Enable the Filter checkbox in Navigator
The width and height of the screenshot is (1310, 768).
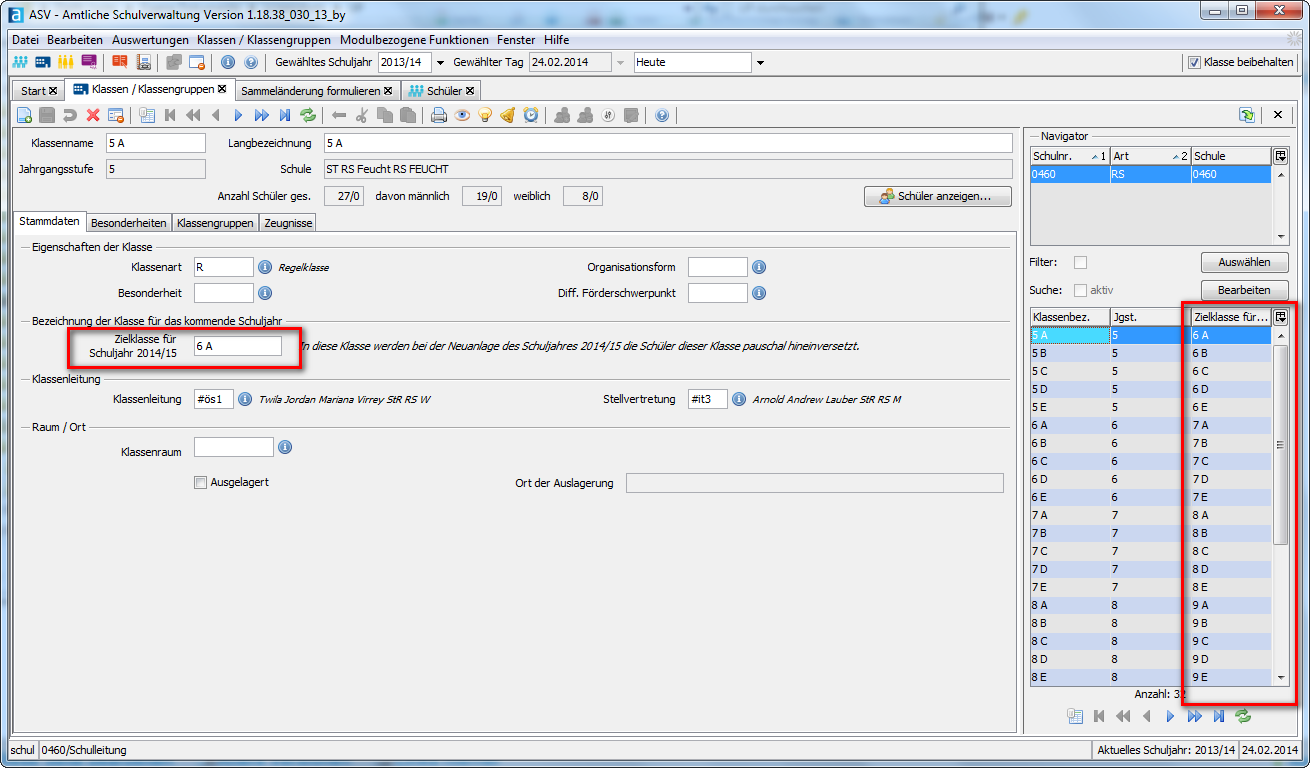(x=1080, y=263)
